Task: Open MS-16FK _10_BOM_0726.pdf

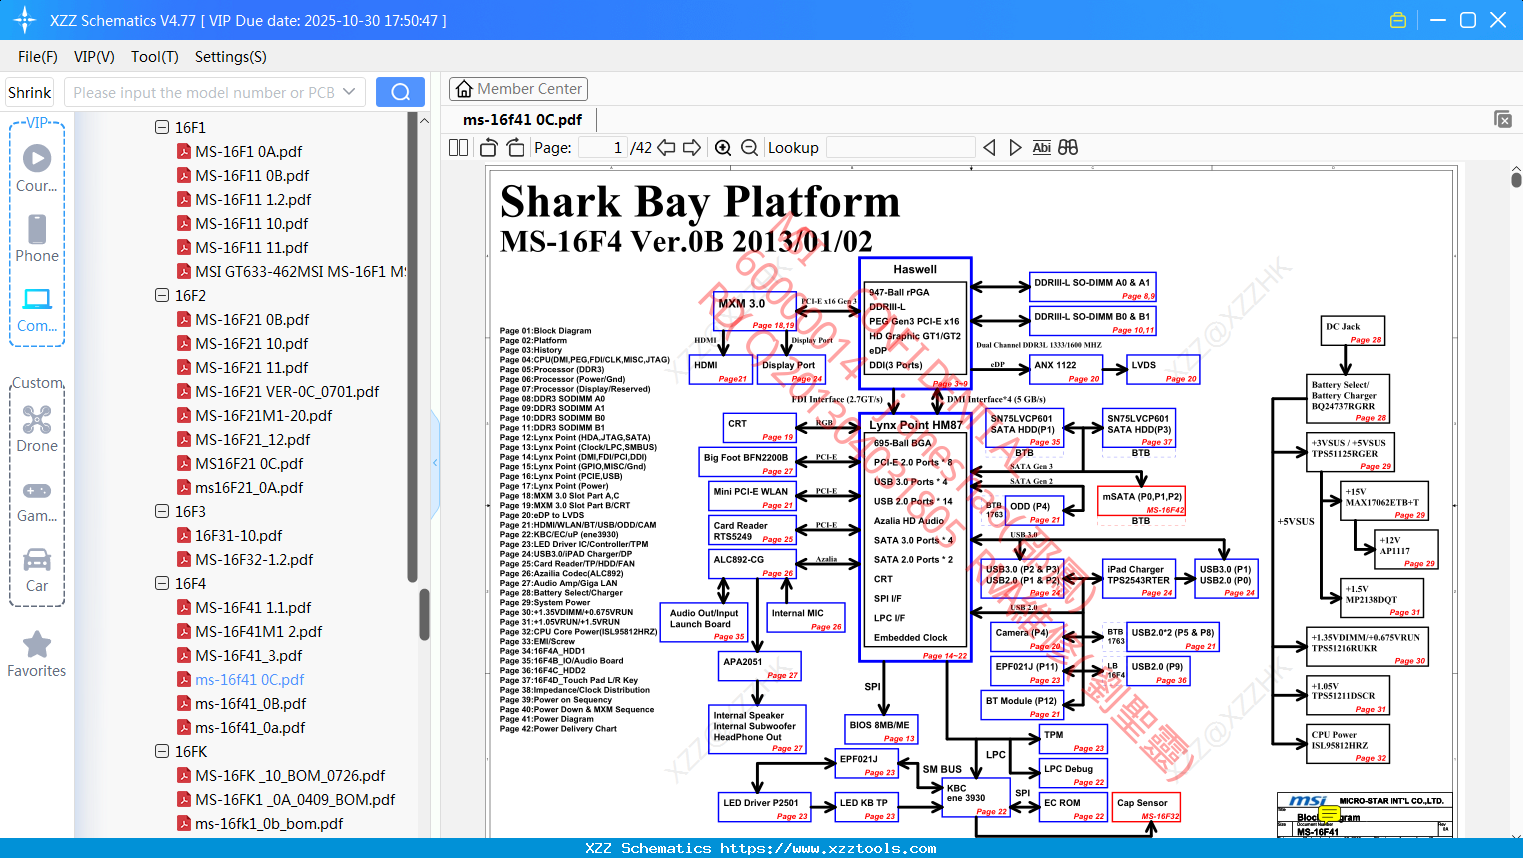Action: pyautogui.click(x=290, y=775)
